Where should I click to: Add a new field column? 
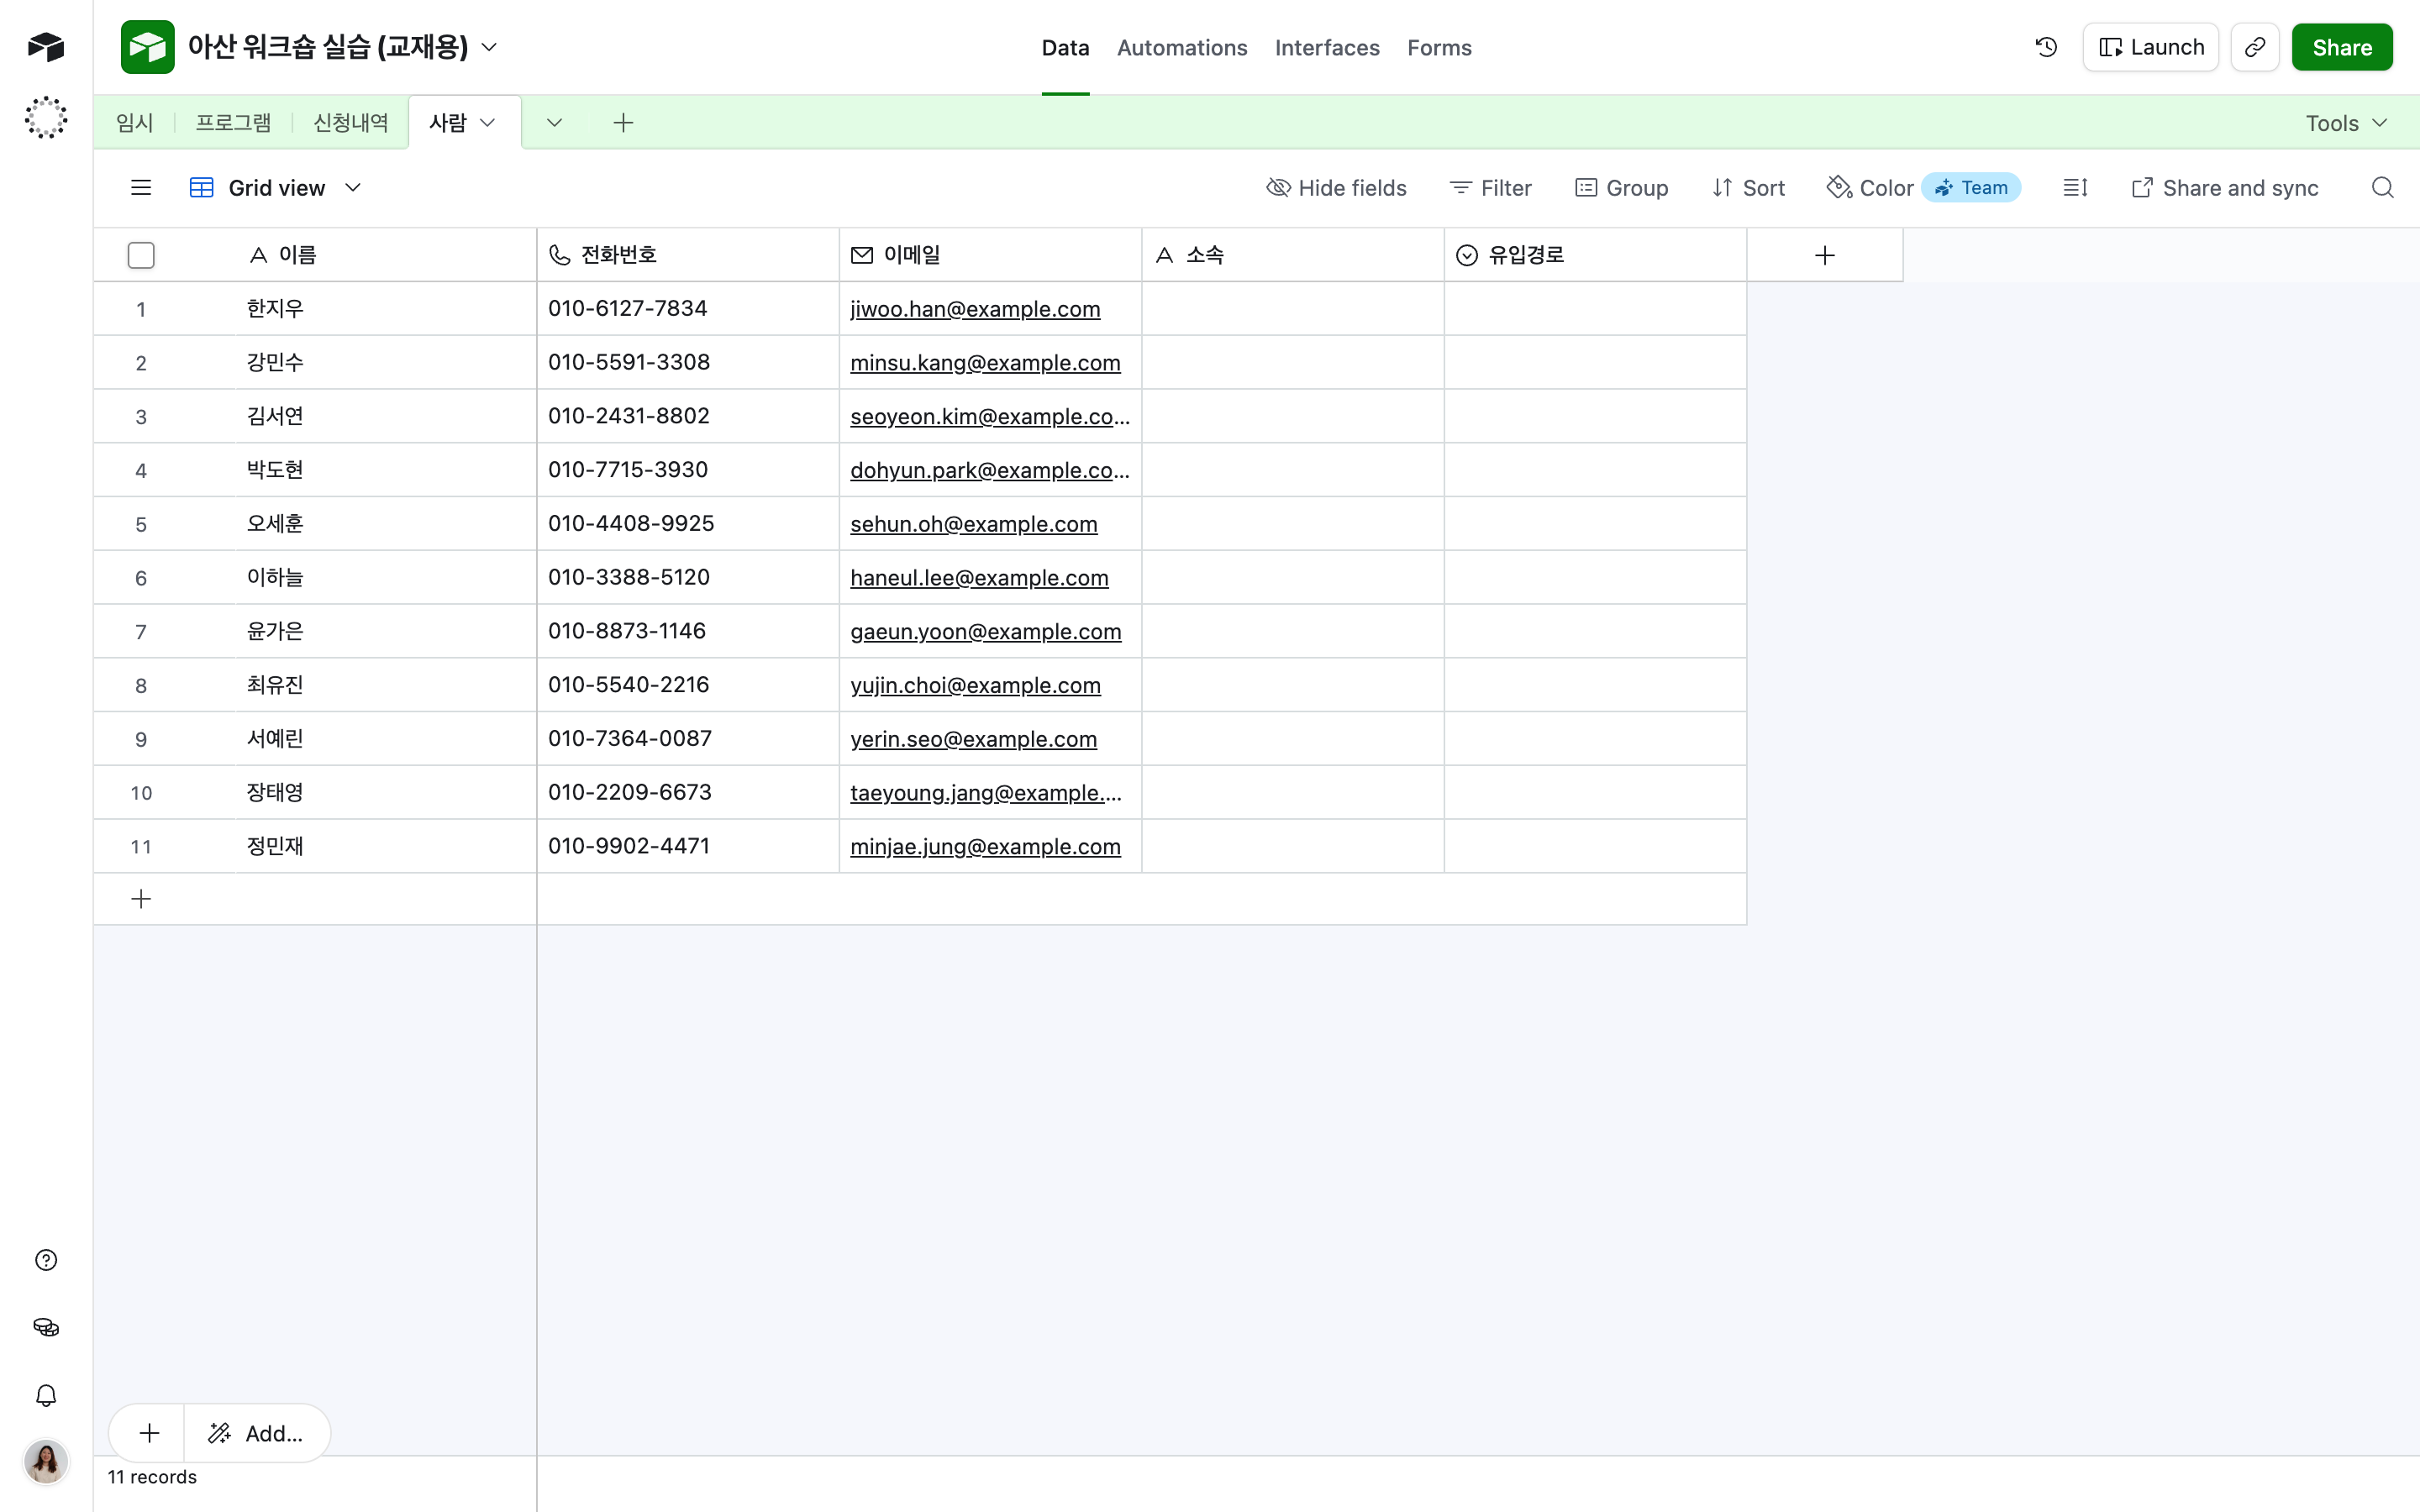tap(1825, 255)
